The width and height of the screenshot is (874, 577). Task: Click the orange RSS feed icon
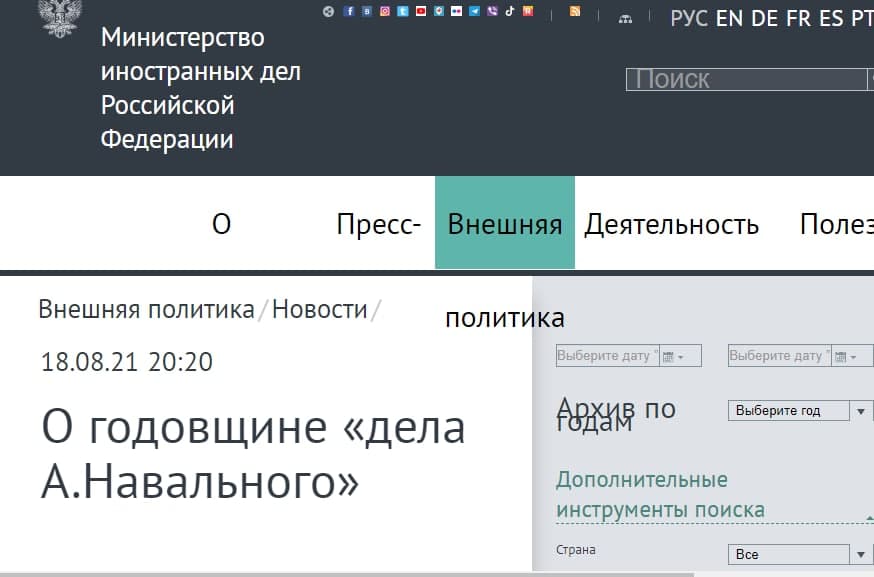point(575,11)
